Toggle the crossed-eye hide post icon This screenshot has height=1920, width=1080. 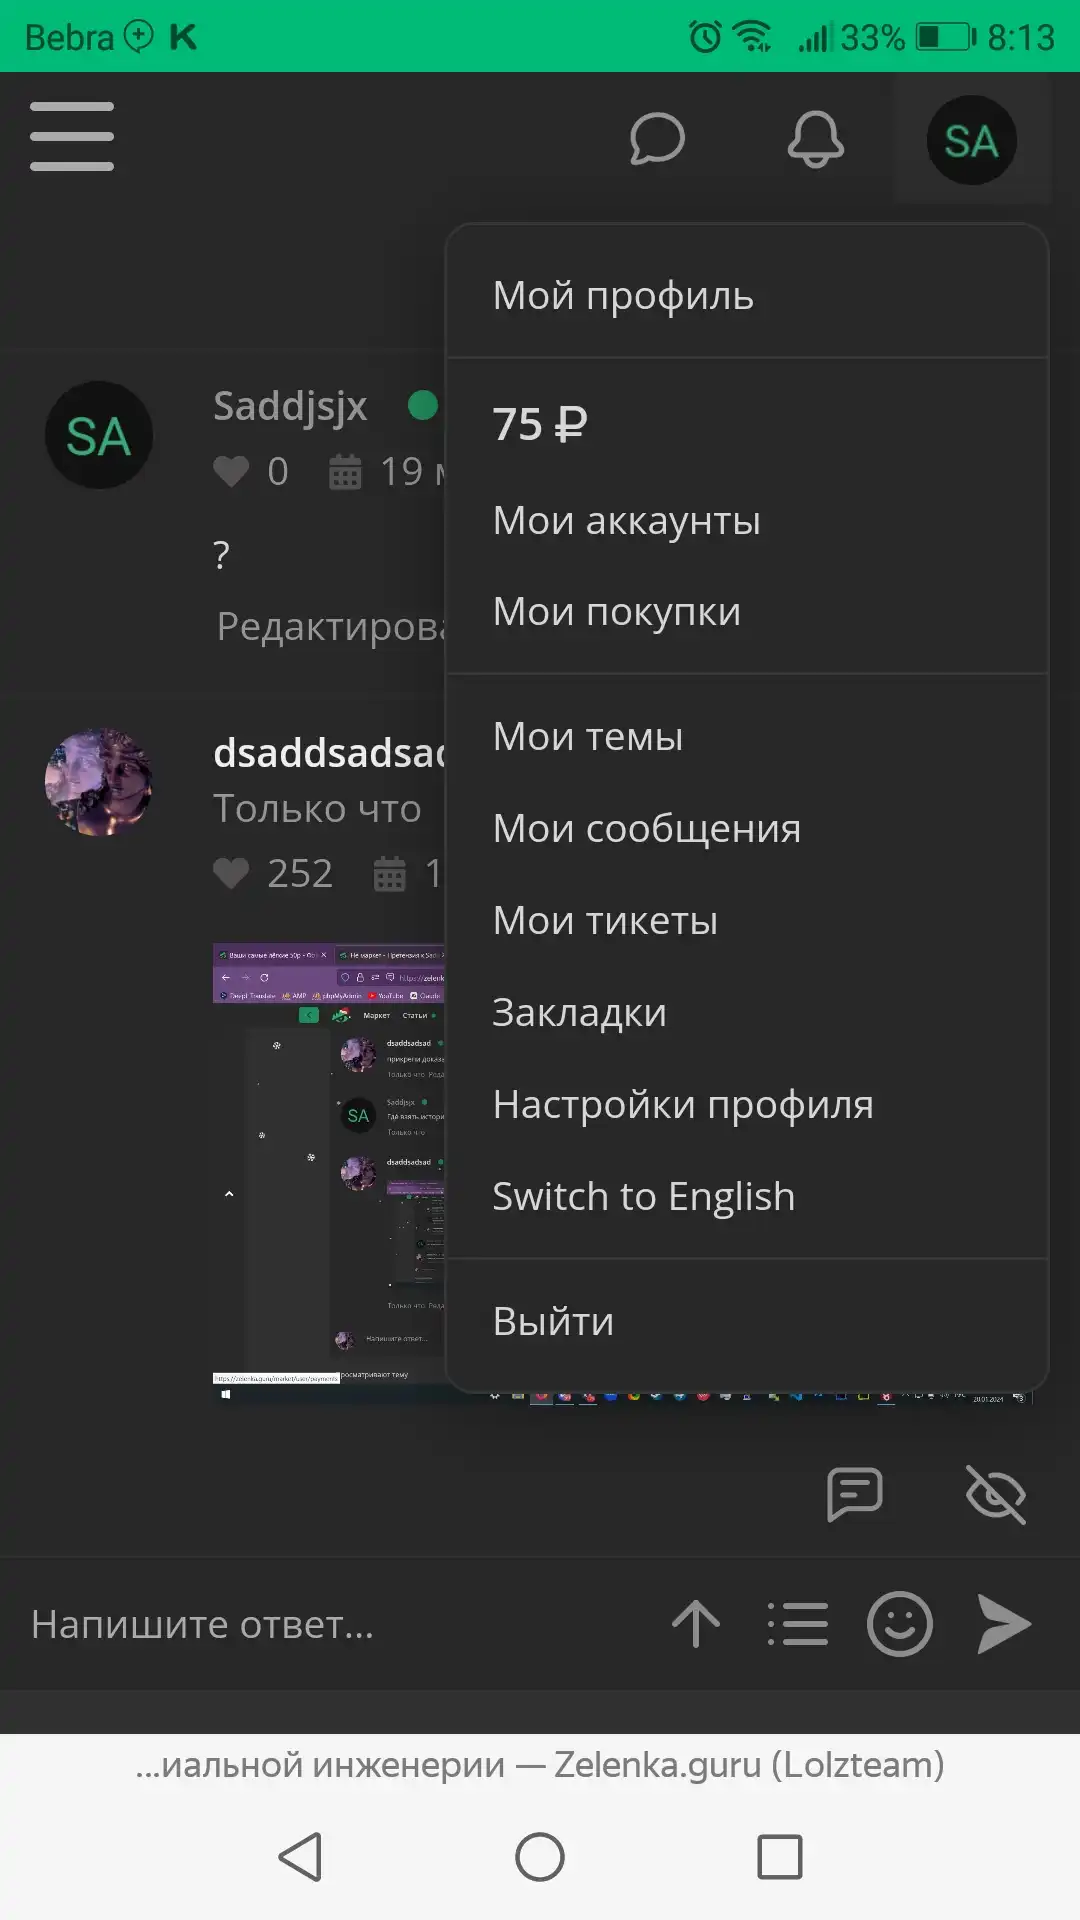[x=996, y=1495]
